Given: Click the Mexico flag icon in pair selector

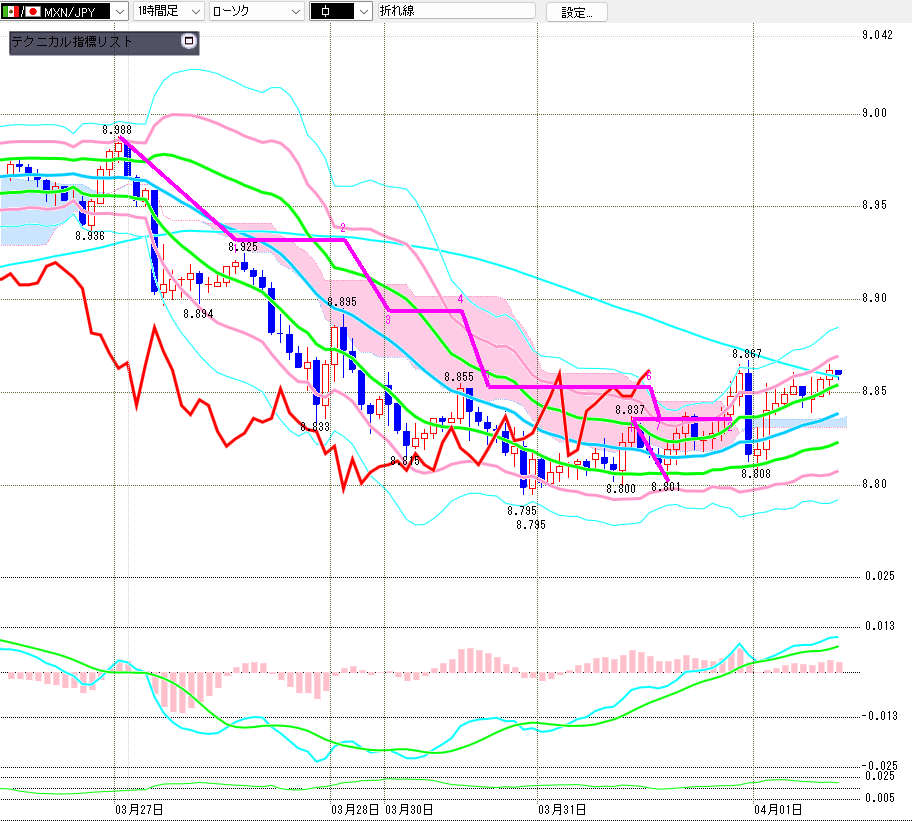Looking at the screenshot, I should (x=11, y=12).
